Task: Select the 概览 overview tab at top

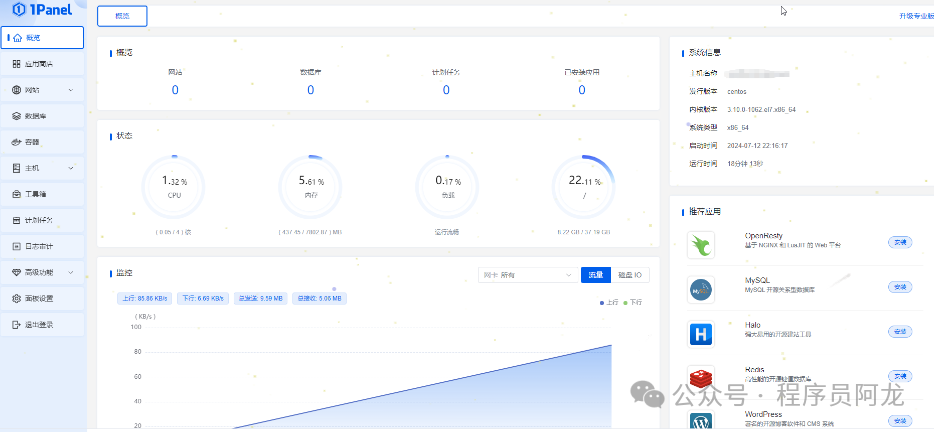Action: (x=122, y=16)
